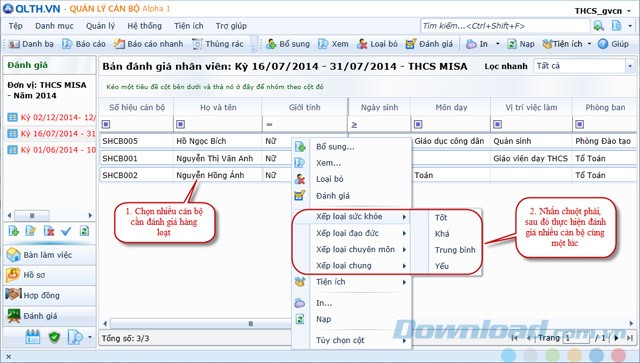640x363 pixels.
Task: Open the Hệ thống menu
Action: coord(144,26)
